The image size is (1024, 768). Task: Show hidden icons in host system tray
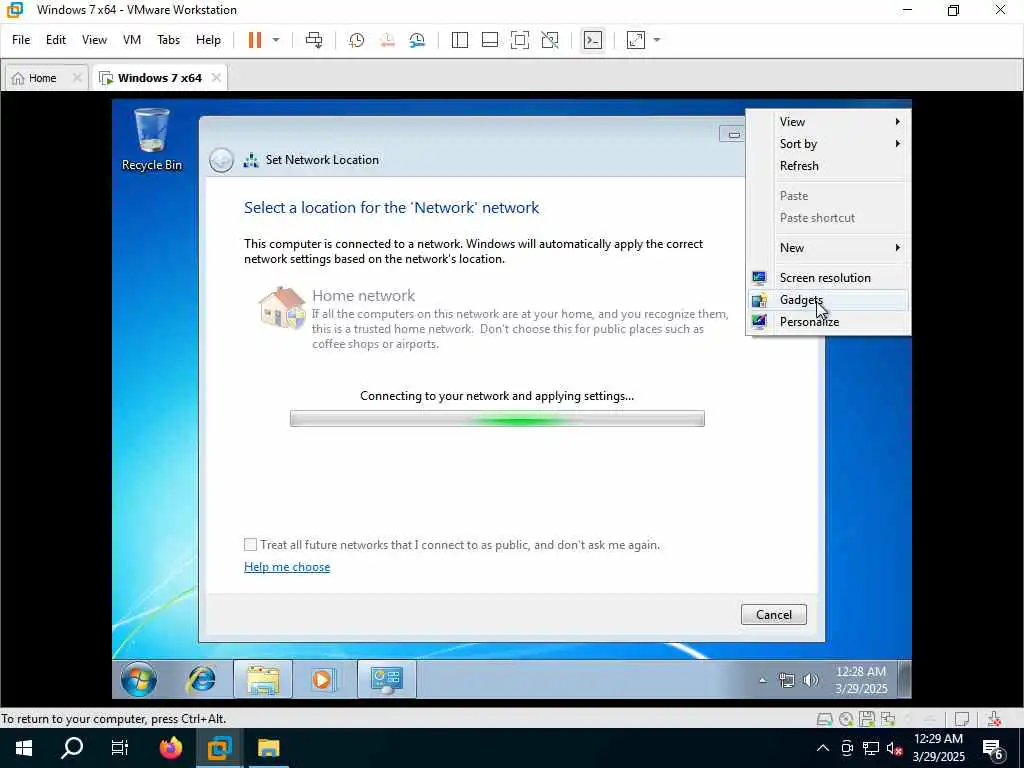pos(823,748)
